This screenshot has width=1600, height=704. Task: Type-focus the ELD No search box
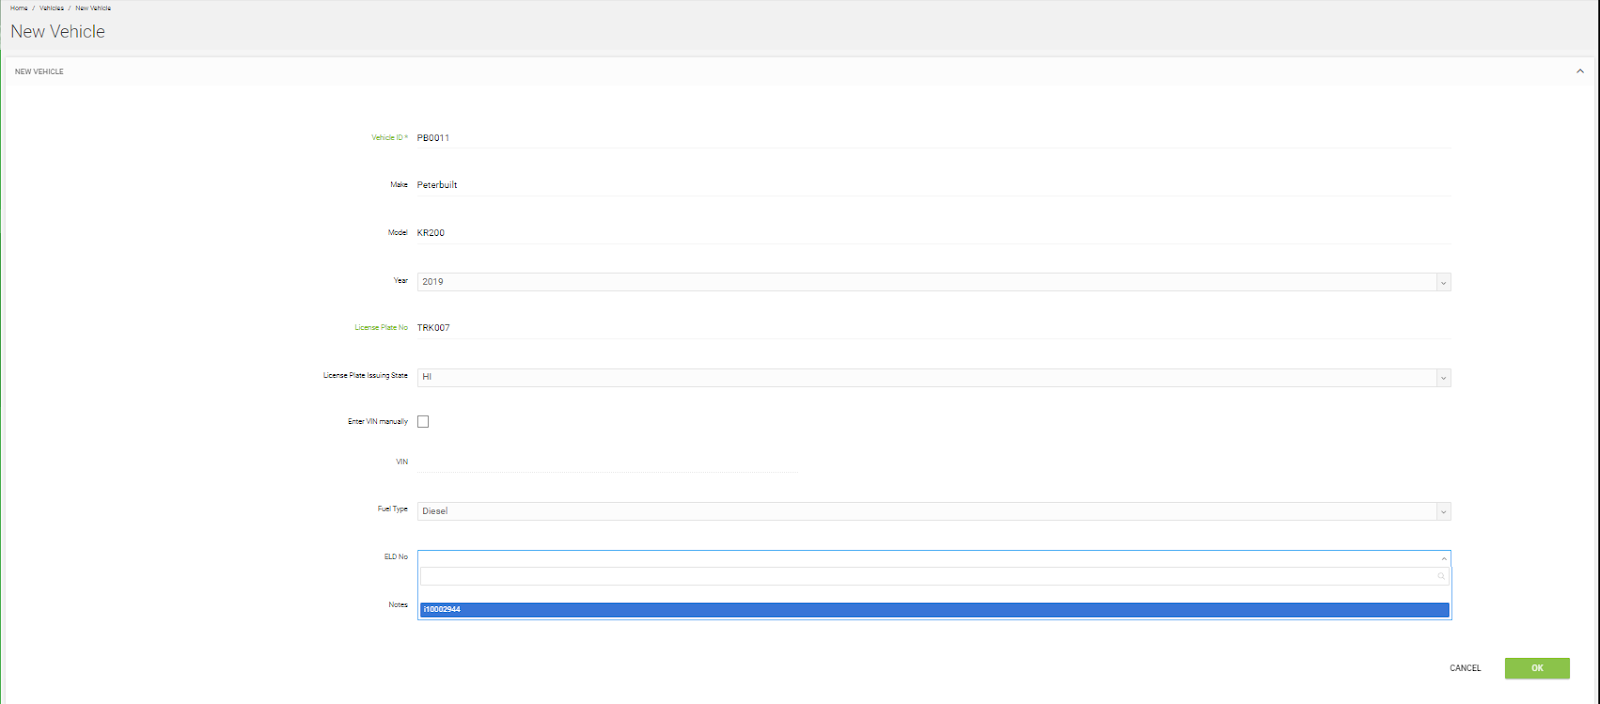point(927,577)
